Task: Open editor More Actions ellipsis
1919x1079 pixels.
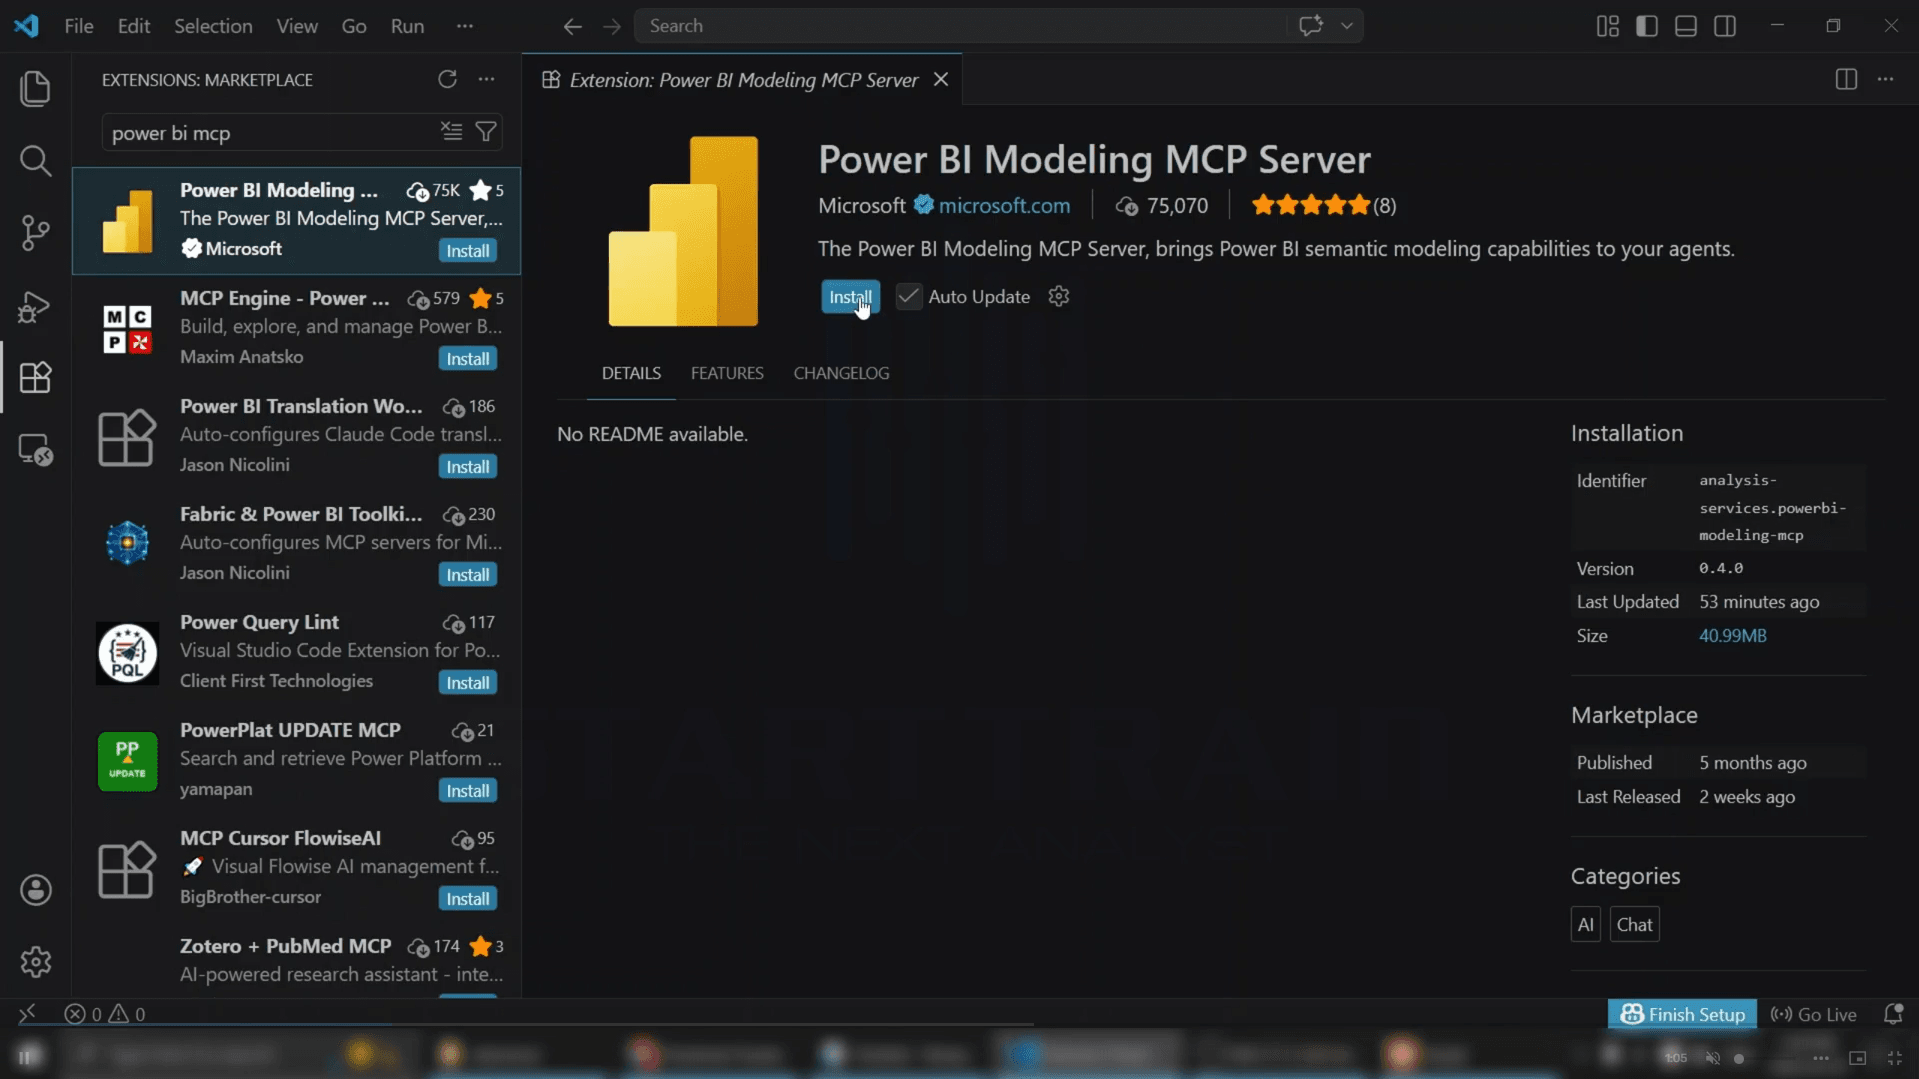Action: point(1885,79)
